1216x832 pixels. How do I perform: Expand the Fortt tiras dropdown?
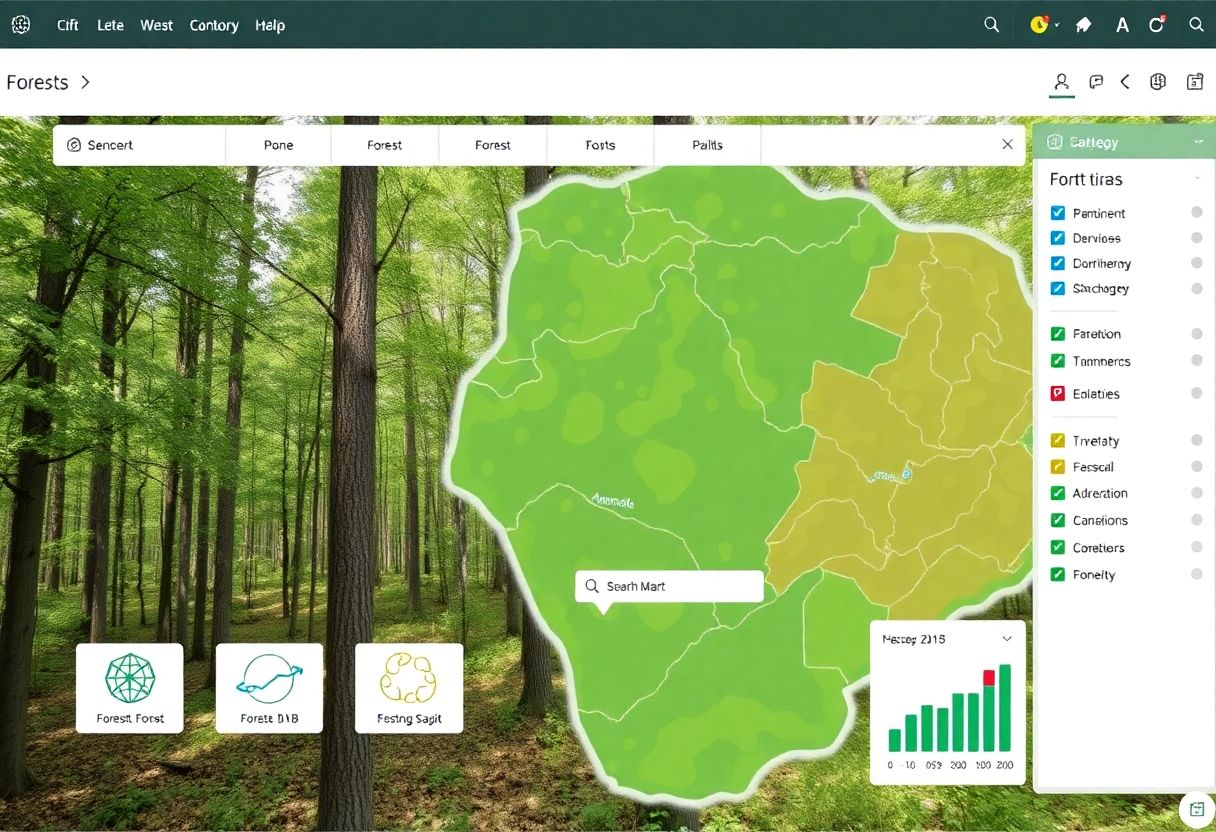(1198, 180)
